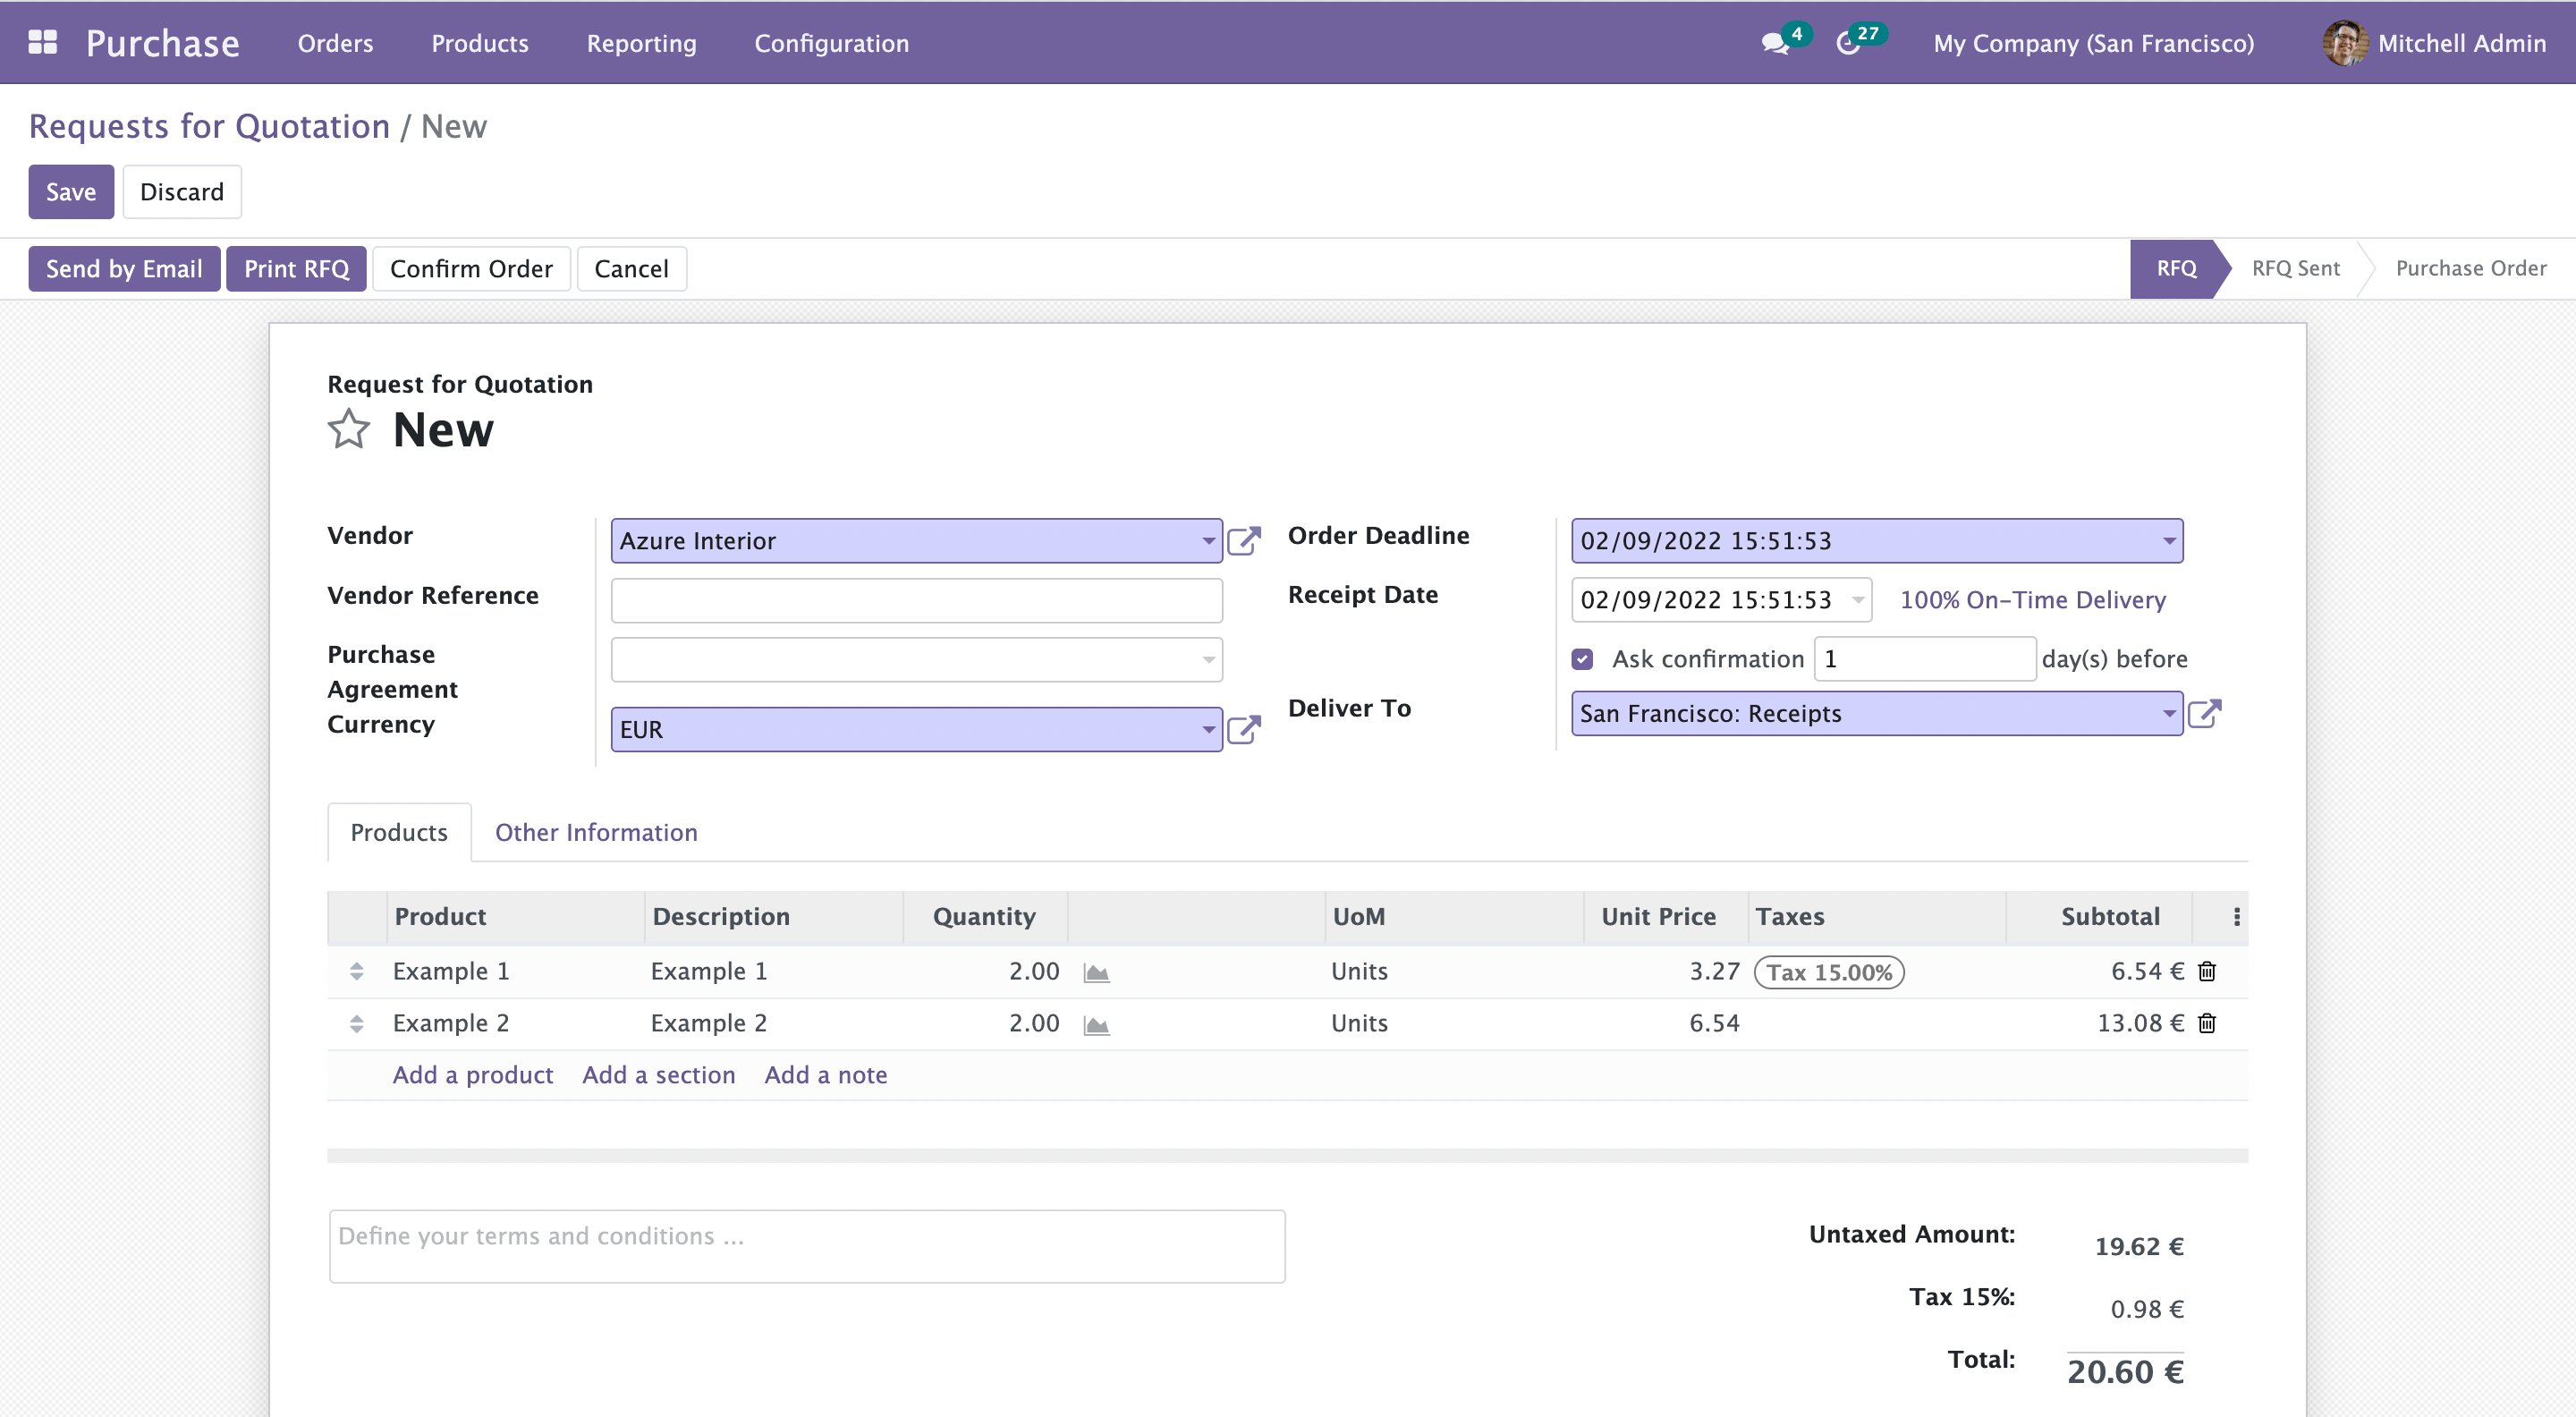Viewport: 2576px width, 1417px height.
Task: Open the apps grid menu icon
Action: pos(42,42)
